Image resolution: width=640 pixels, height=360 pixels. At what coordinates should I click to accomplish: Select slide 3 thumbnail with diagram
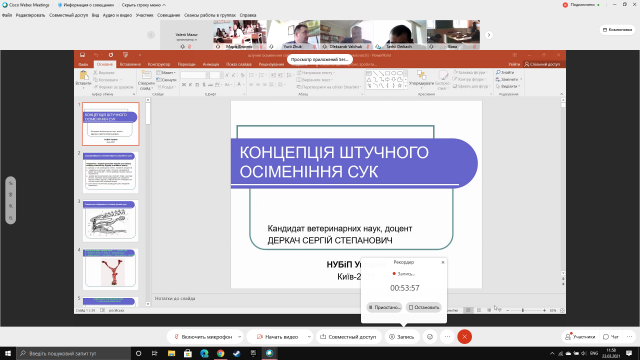[110, 220]
